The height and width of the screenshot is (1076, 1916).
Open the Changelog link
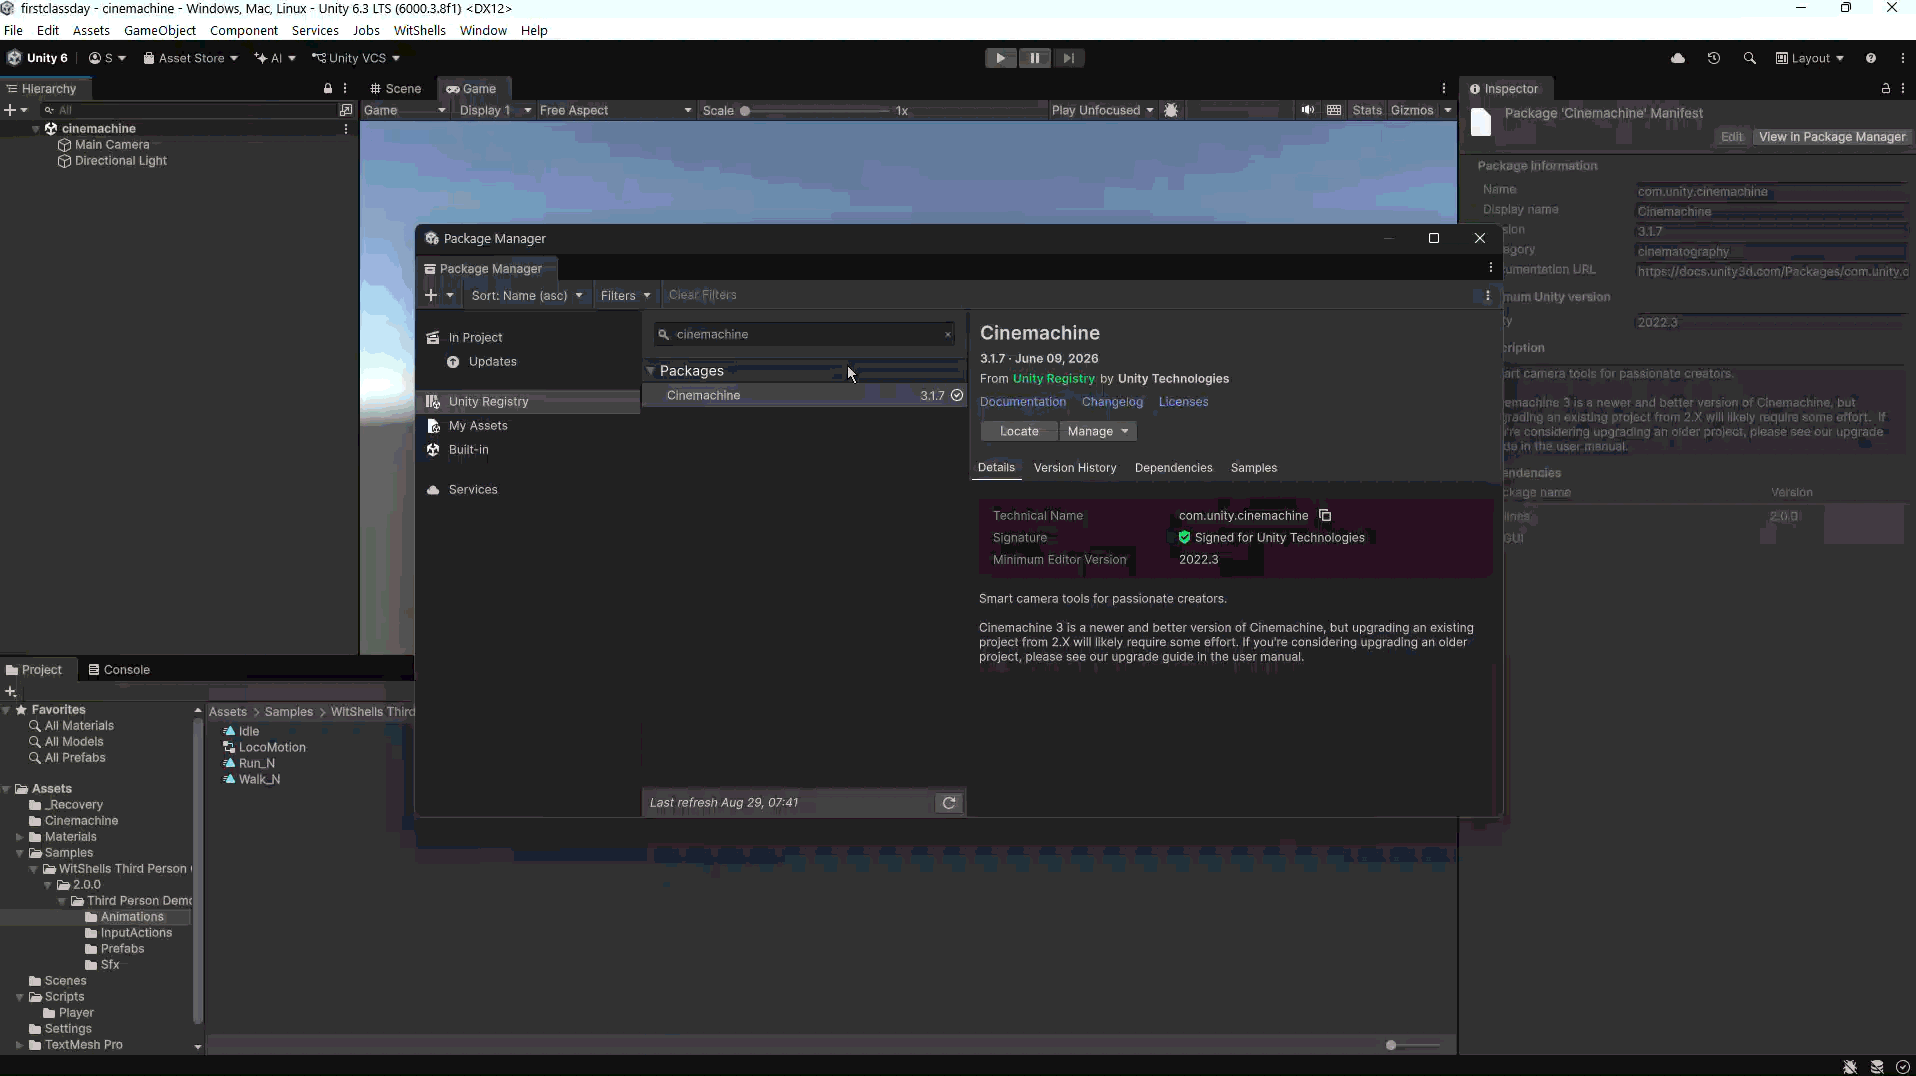click(x=1112, y=402)
